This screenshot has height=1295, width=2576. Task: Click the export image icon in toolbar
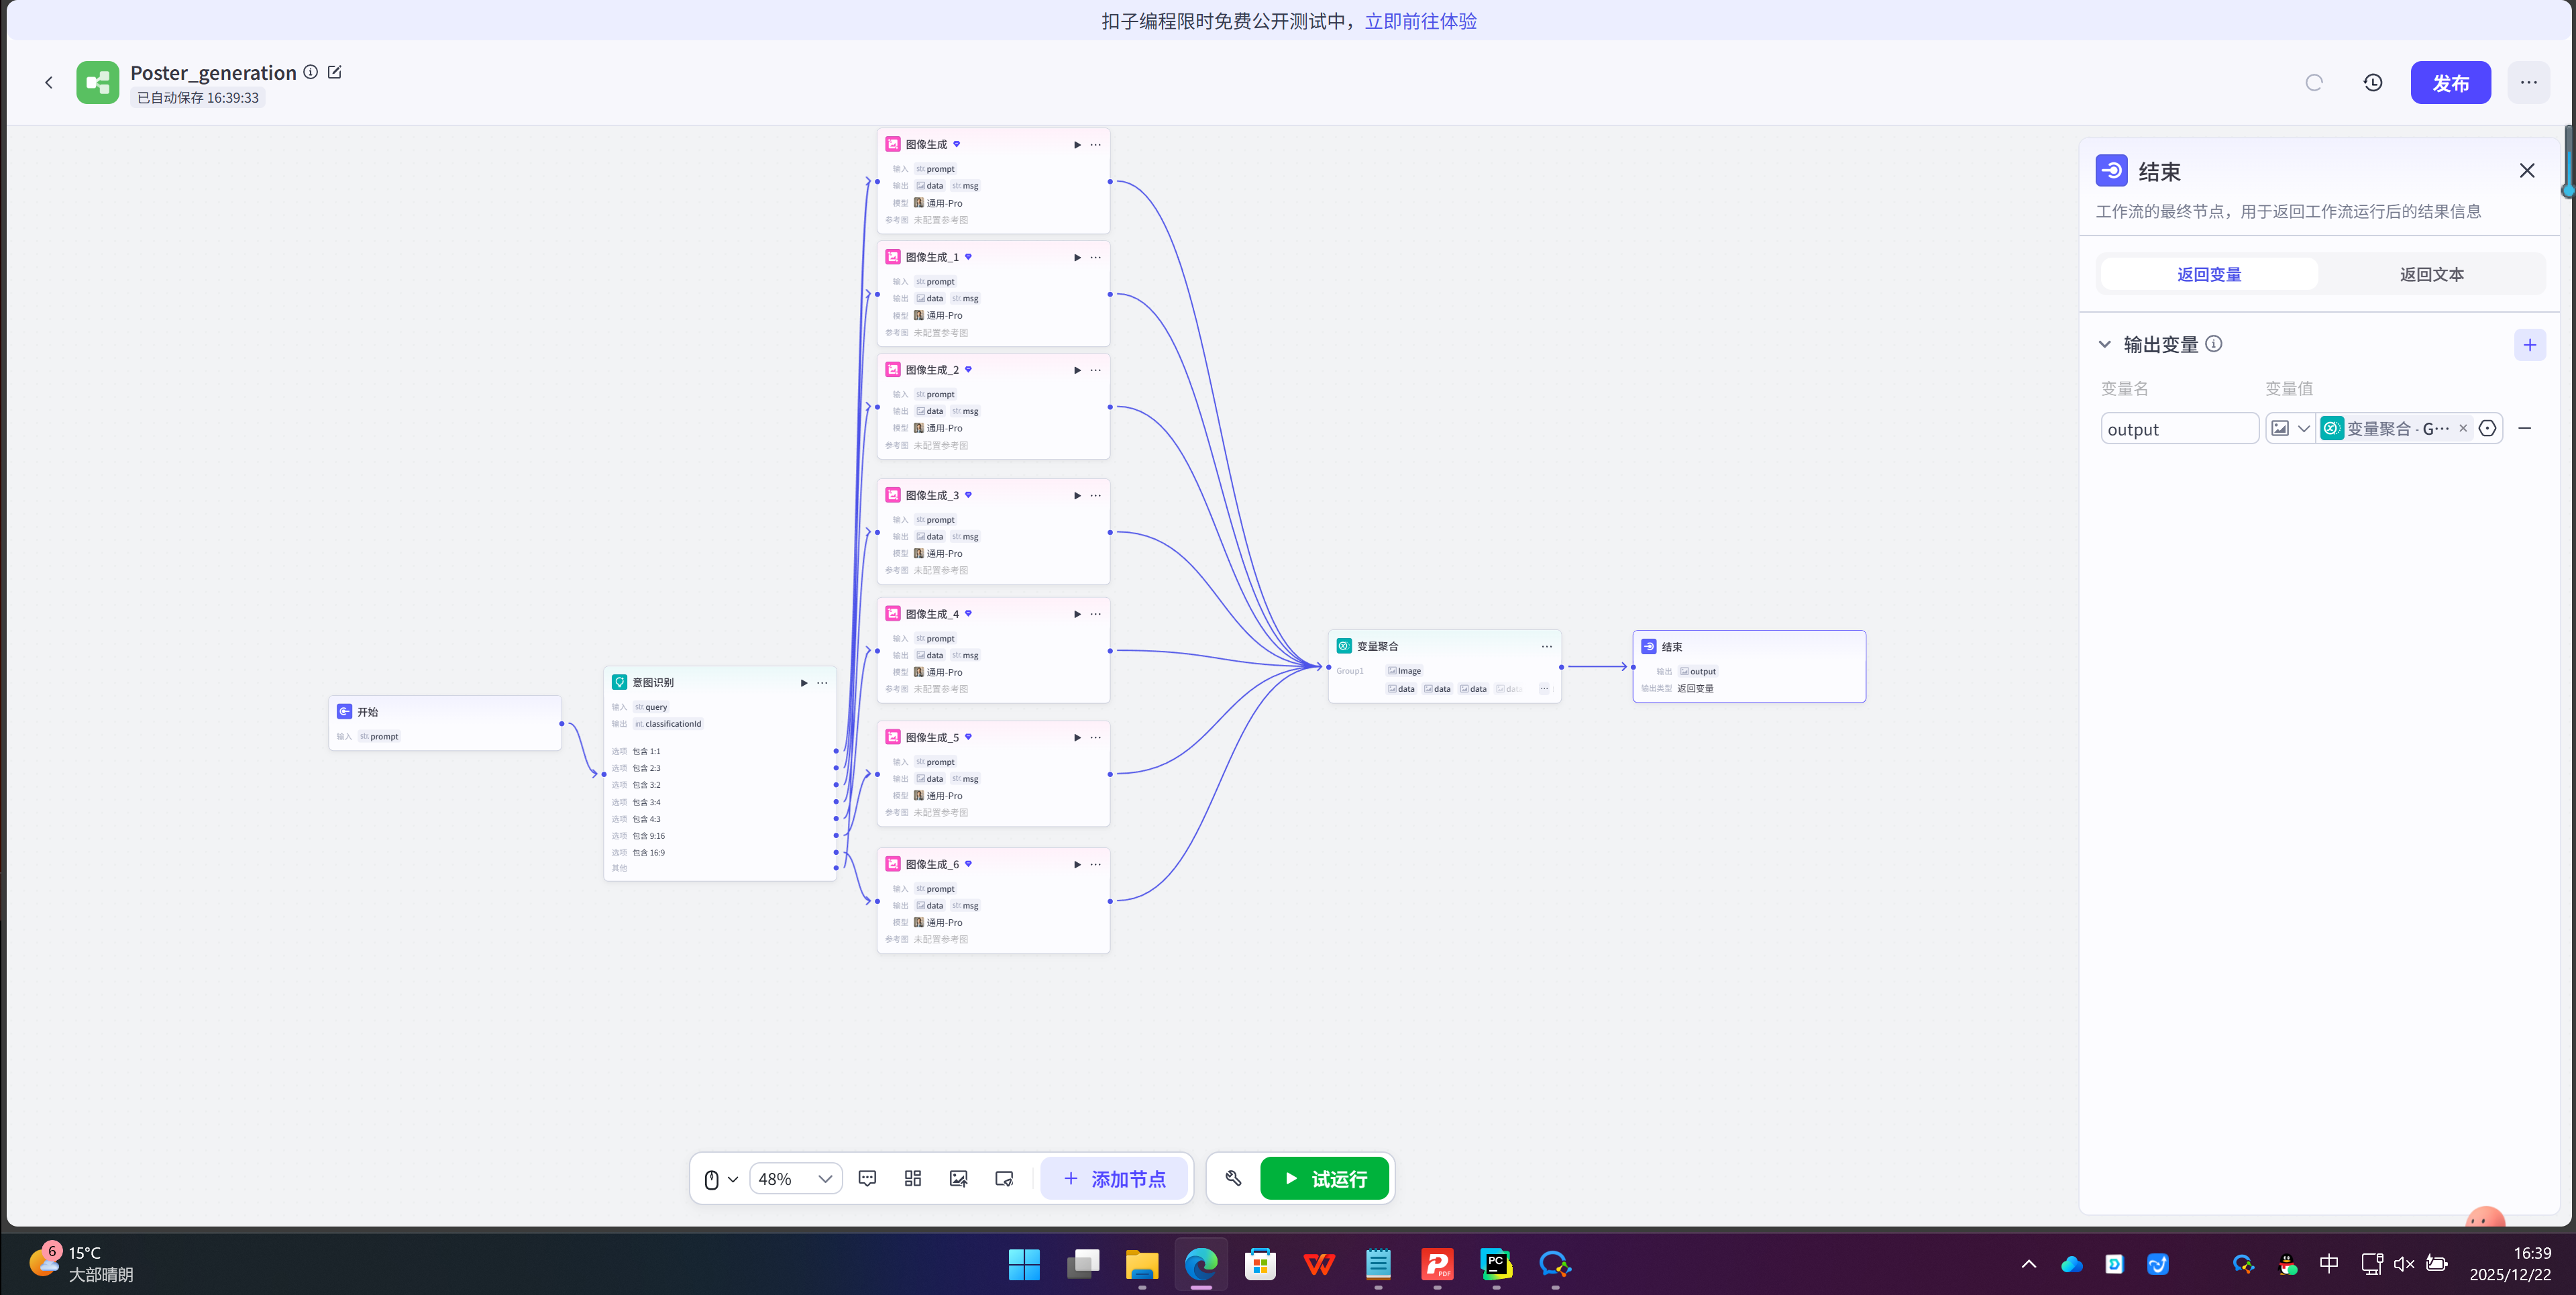[x=958, y=1178]
